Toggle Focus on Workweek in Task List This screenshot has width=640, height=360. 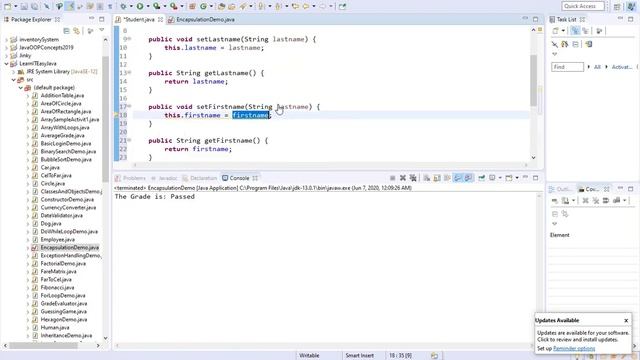click(599, 31)
